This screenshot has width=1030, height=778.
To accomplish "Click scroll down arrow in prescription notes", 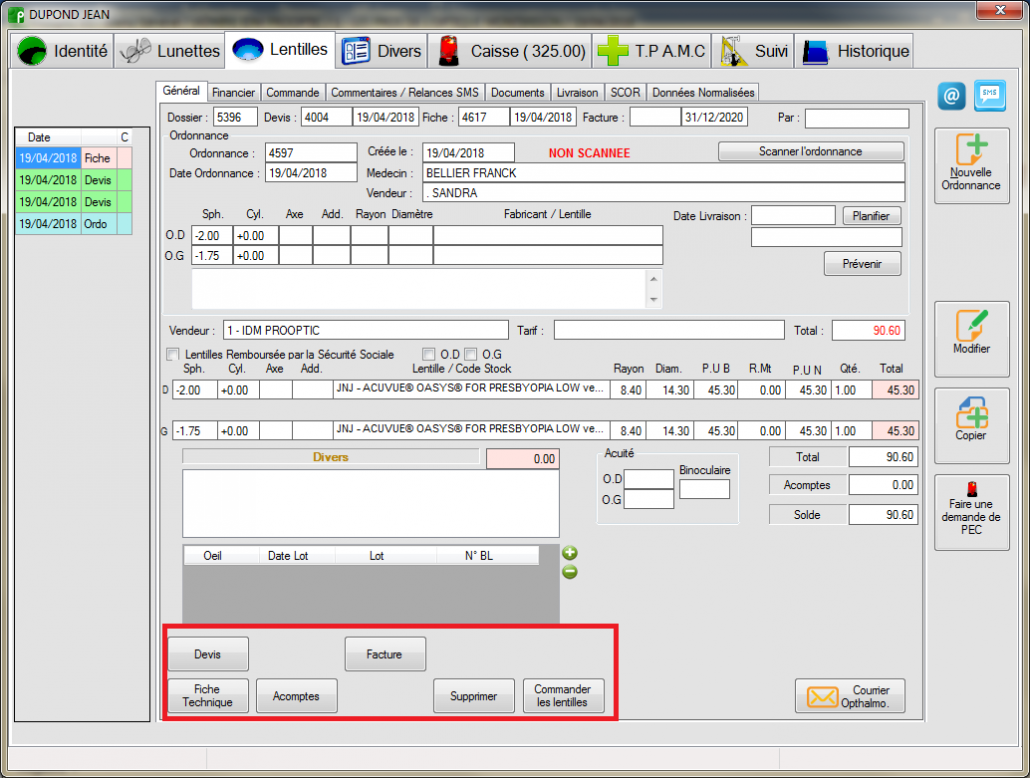I will pyautogui.click(x=654, y=300).
